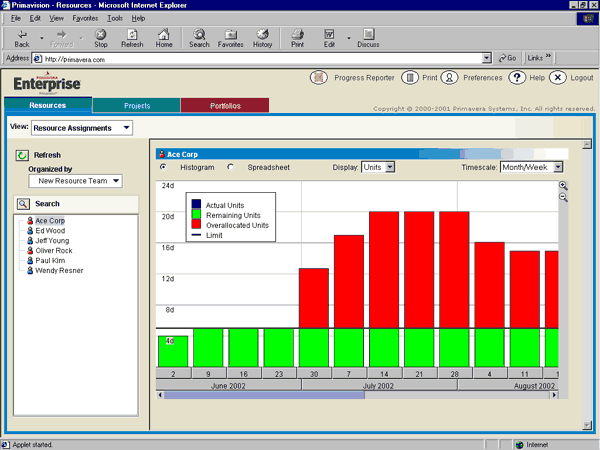The image size is (600, 450).
Task: Open the Display Units dropdown
Action: coord(378,167)
